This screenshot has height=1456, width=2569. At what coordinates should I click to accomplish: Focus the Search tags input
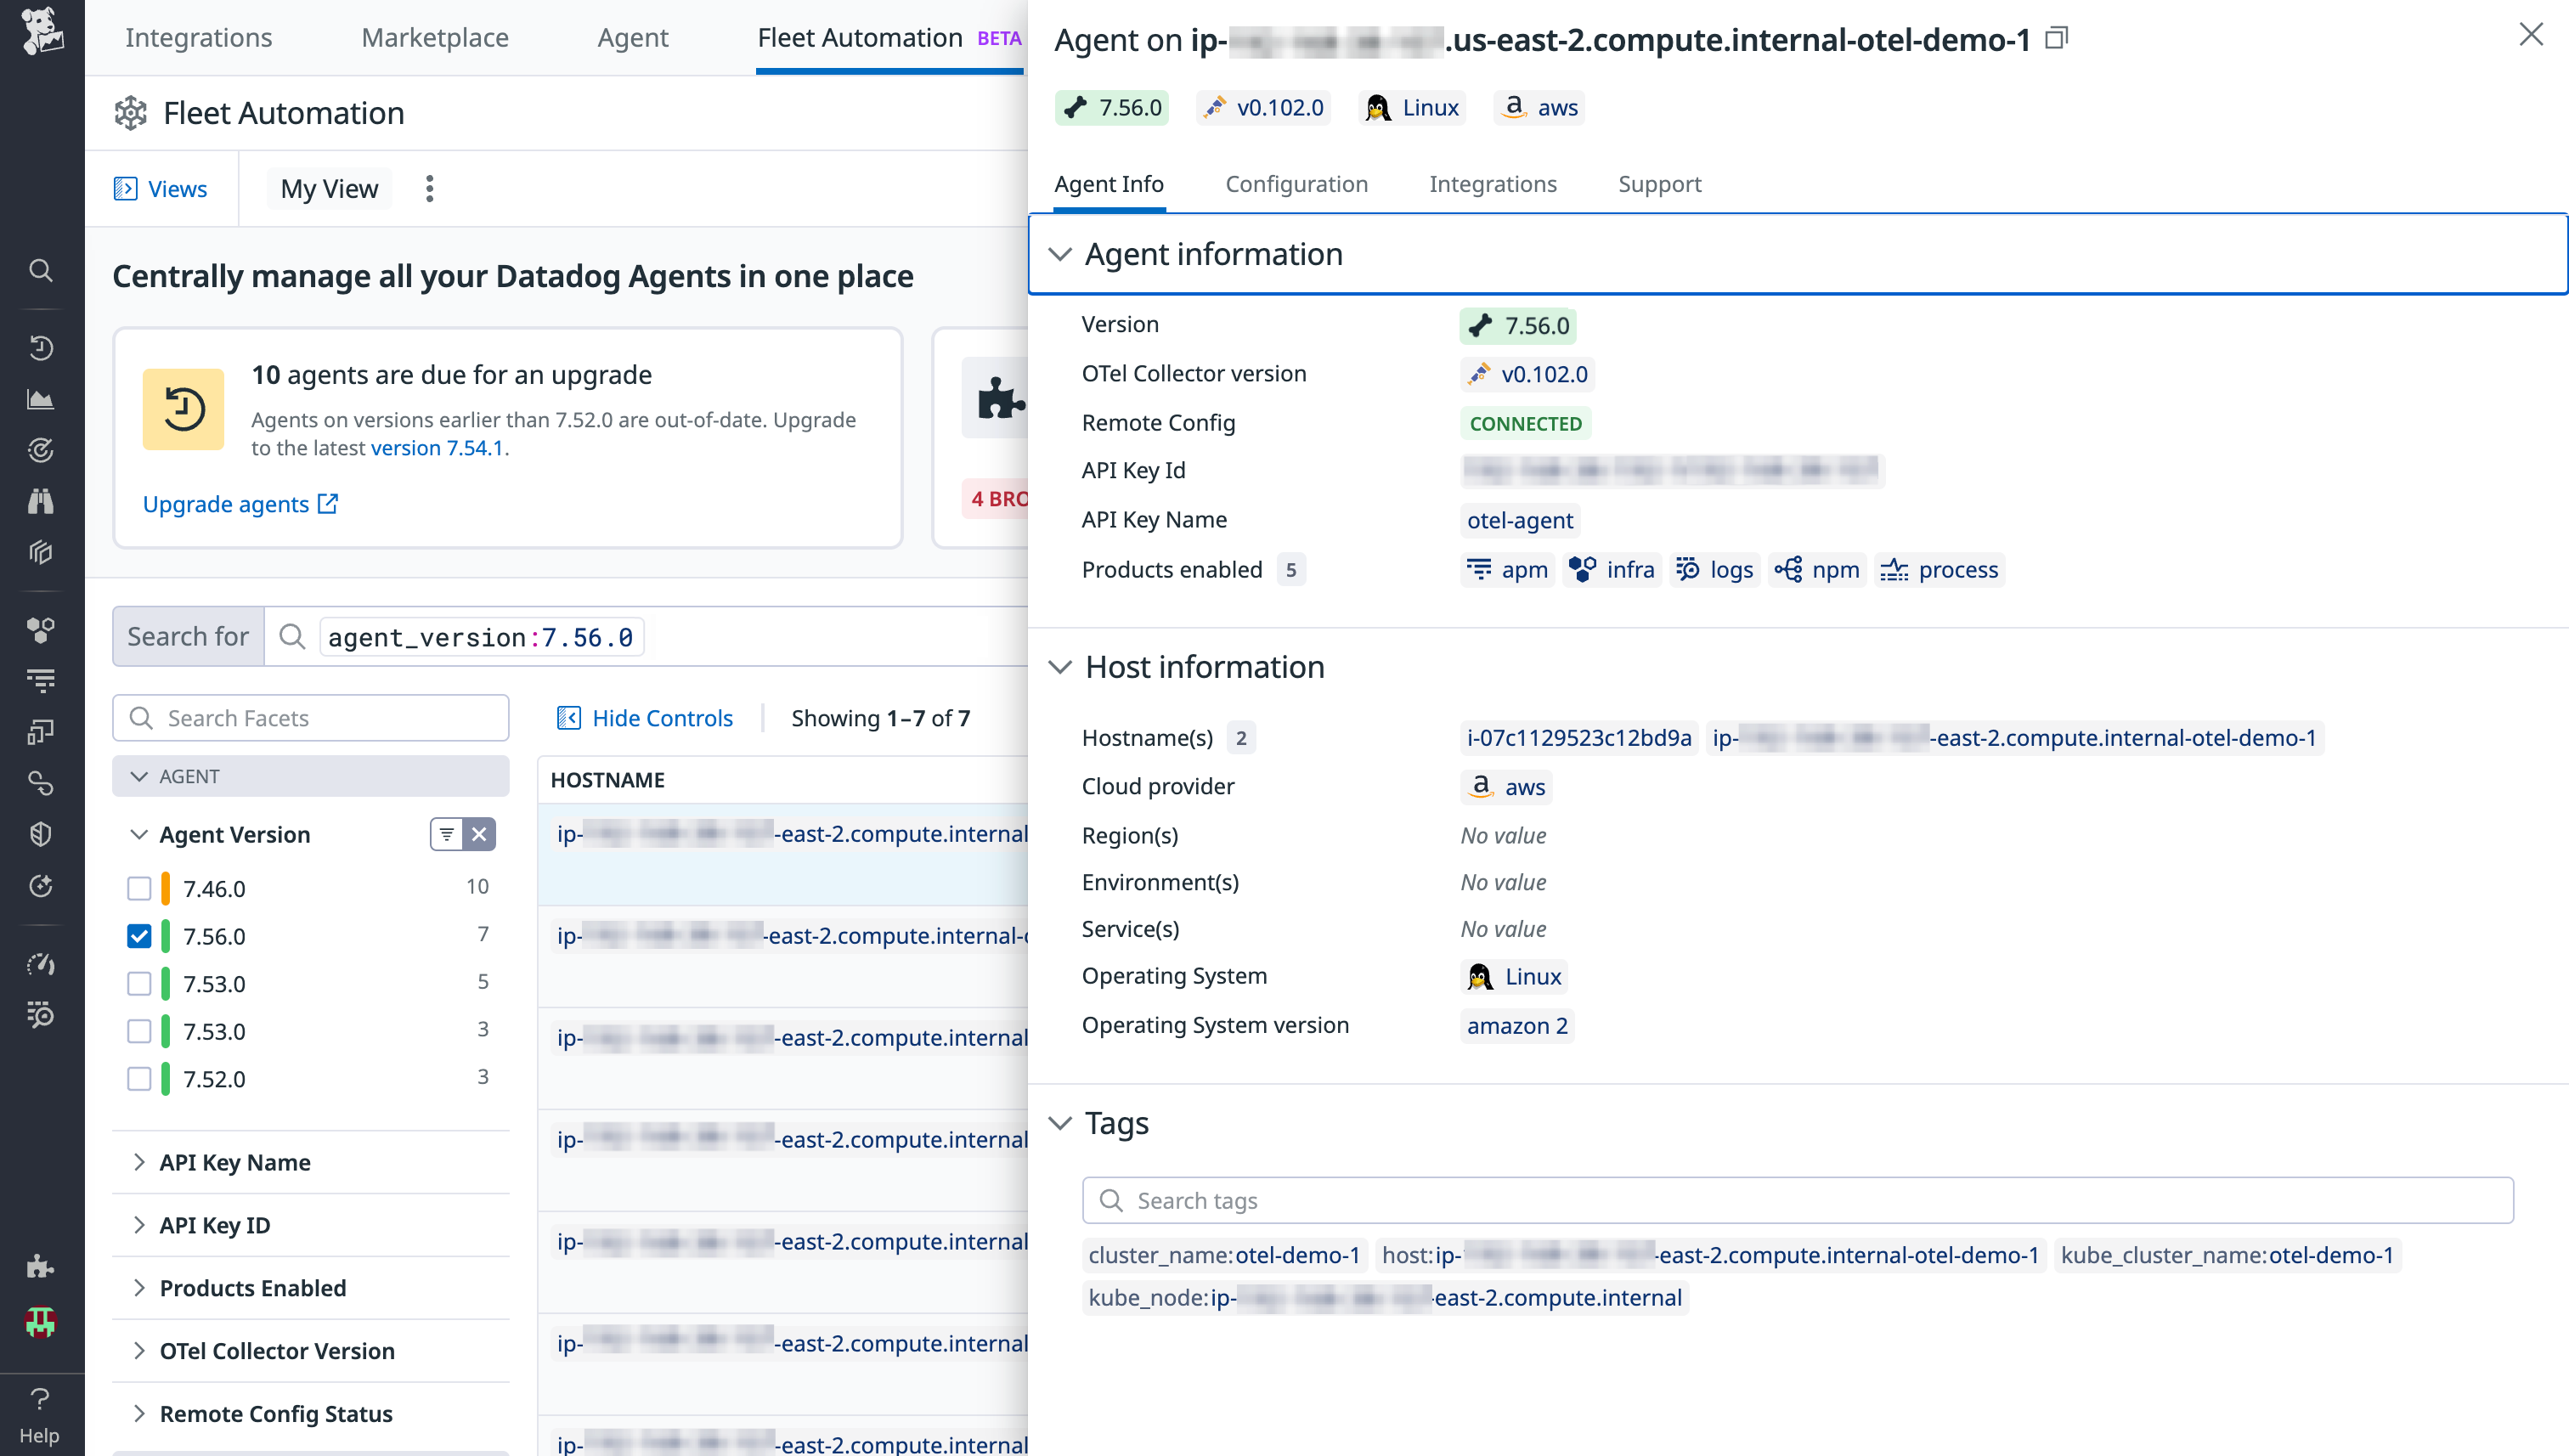1797,1200
